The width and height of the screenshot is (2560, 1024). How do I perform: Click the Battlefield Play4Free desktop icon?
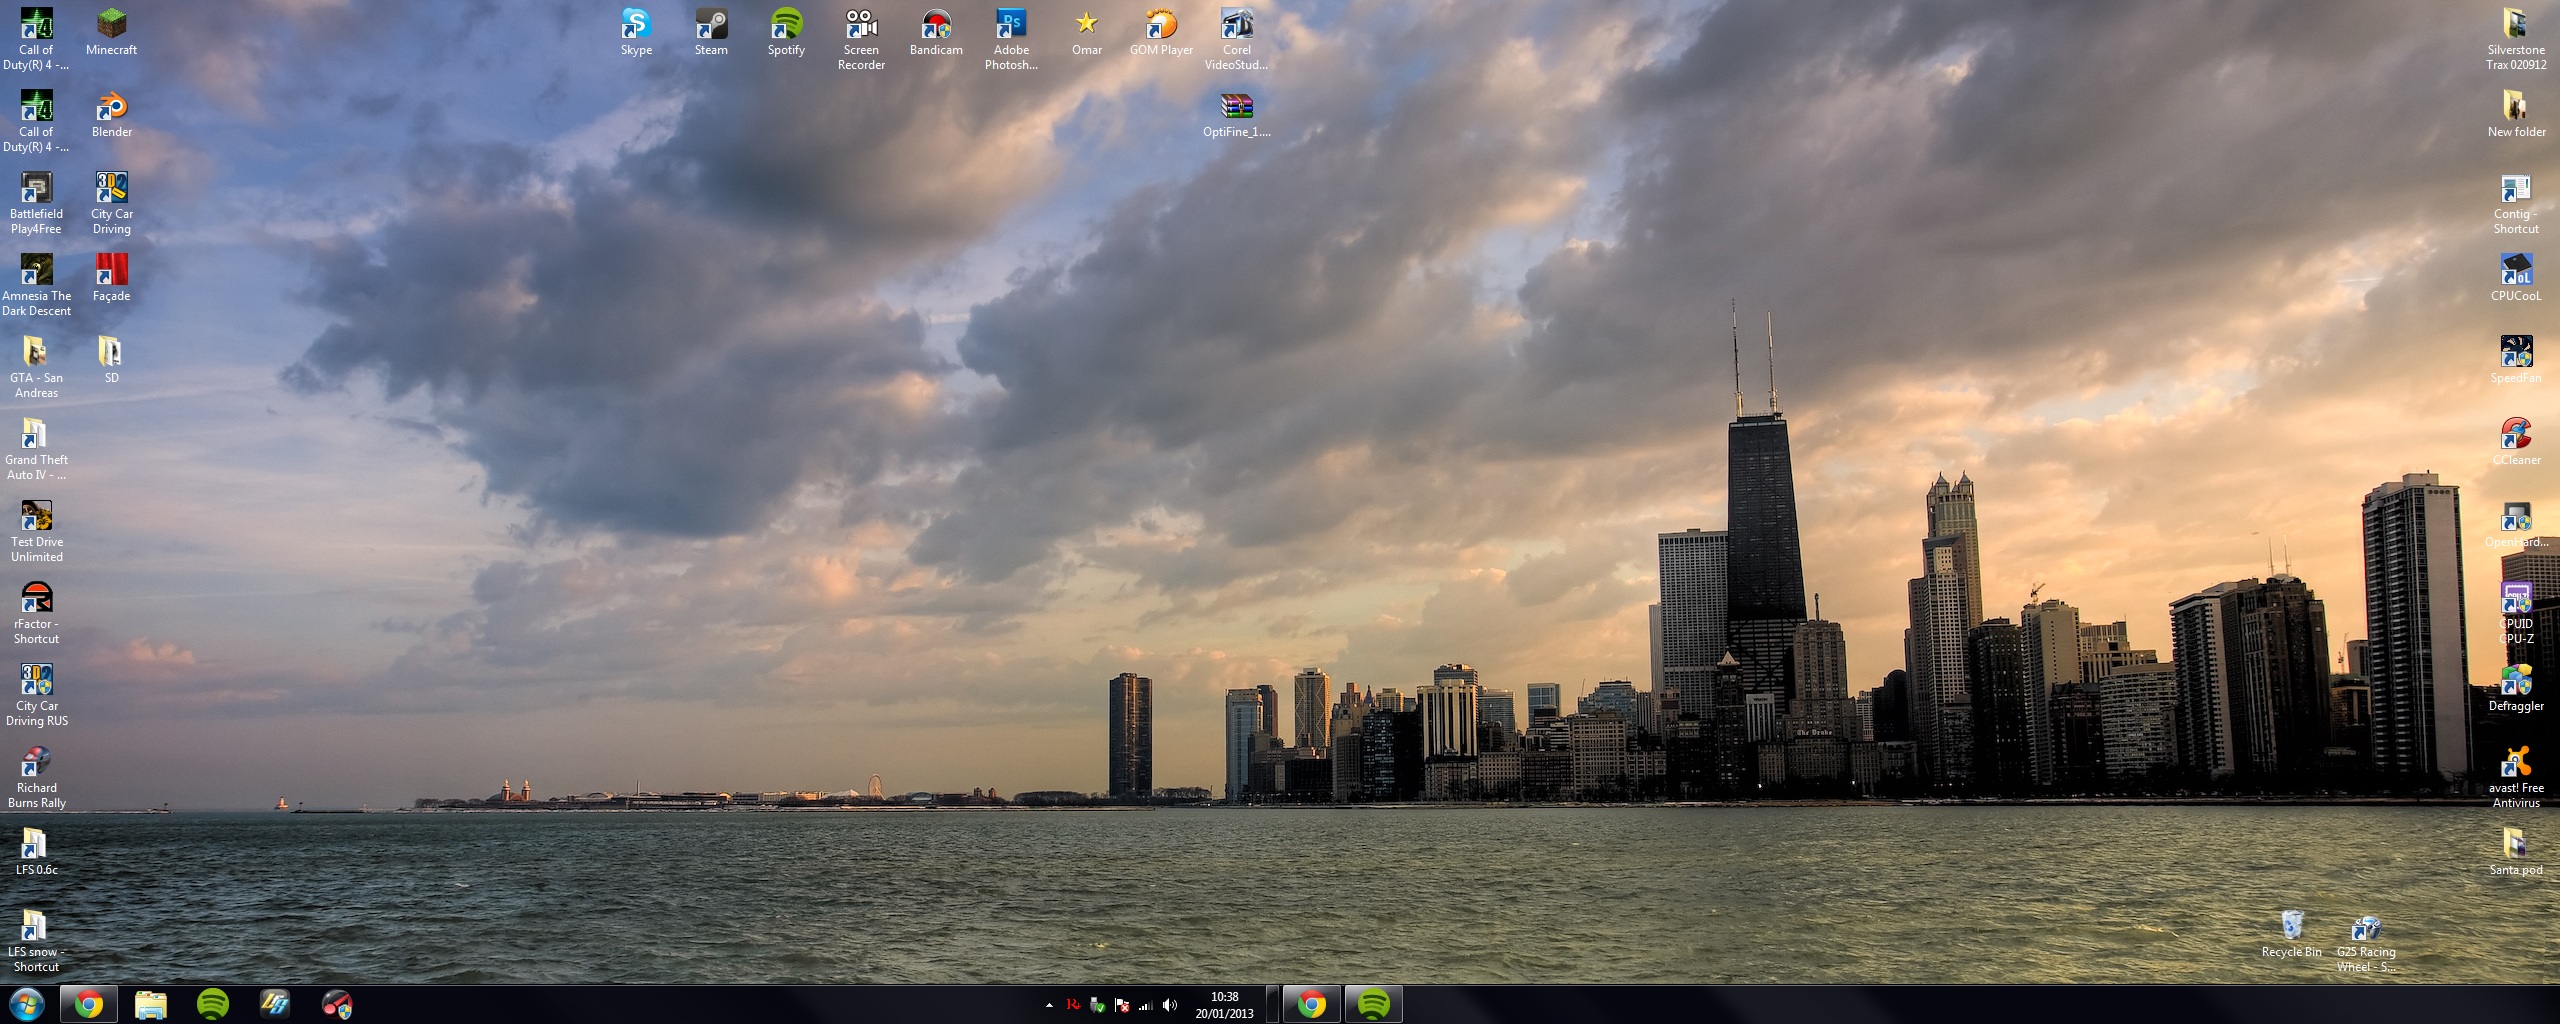pyautogui.click(x=36, y=203)
